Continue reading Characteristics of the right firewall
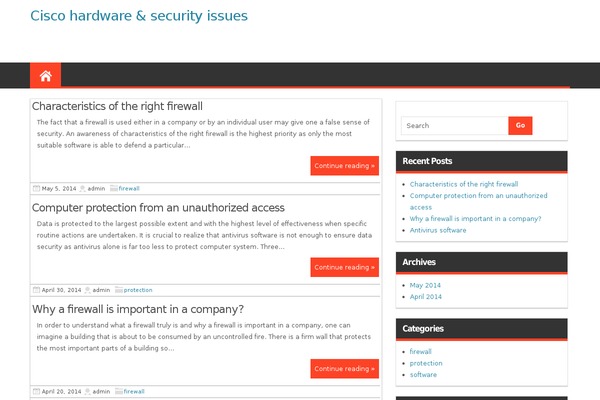 pos(344,166)
